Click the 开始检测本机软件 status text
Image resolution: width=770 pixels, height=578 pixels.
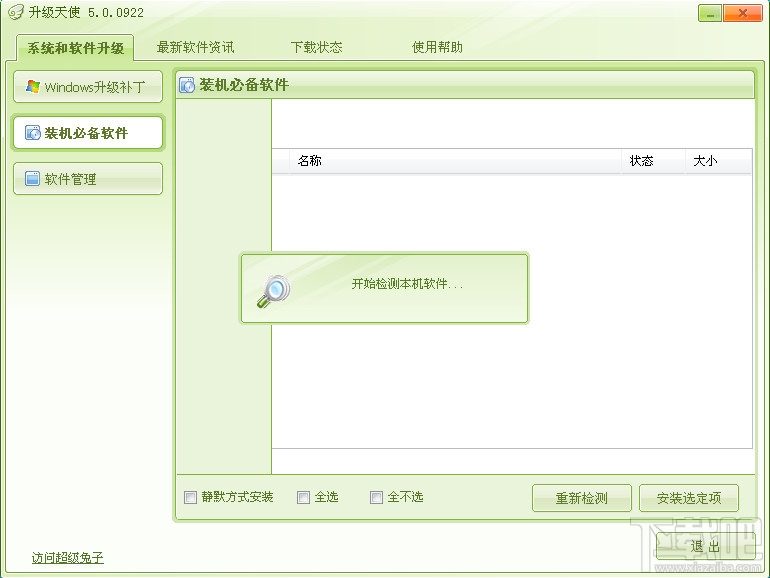point(407,283)
